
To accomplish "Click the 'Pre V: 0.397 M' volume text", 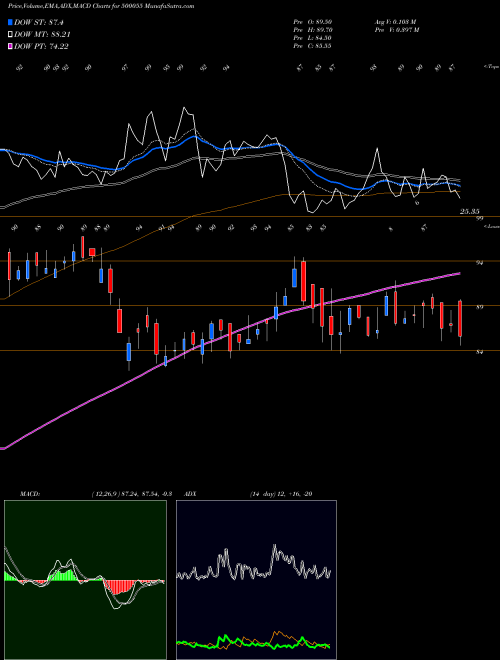I will point(397,30).
